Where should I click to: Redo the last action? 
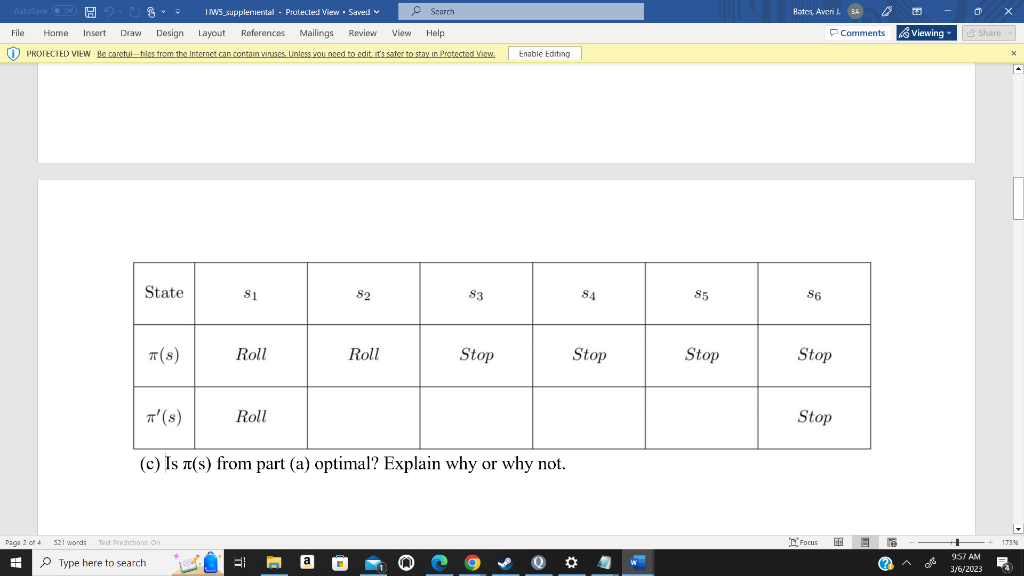pos(133,10)
